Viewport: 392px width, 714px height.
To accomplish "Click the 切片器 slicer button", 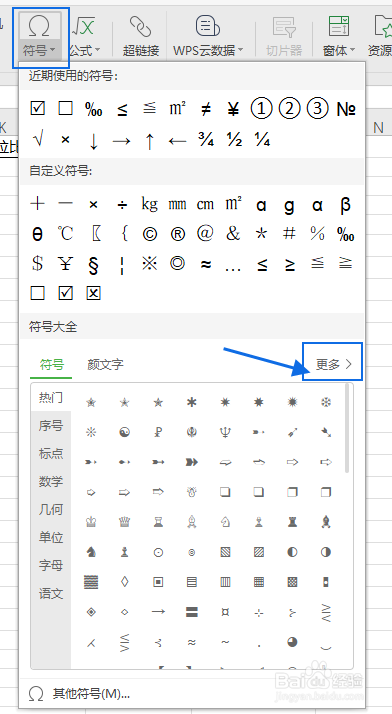I will pos(284,37).
